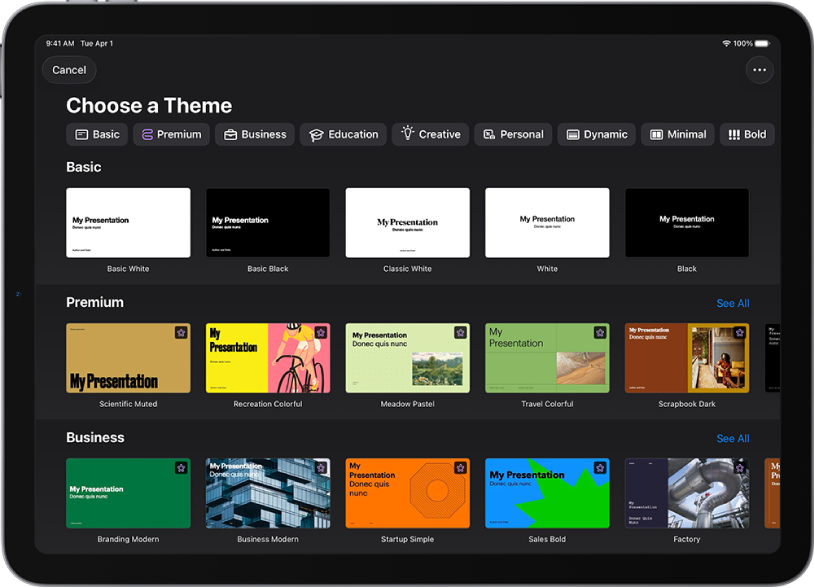The image size is (814, 588).
Task: Switch to the Premium filter tab
Action: coord(171,134)
